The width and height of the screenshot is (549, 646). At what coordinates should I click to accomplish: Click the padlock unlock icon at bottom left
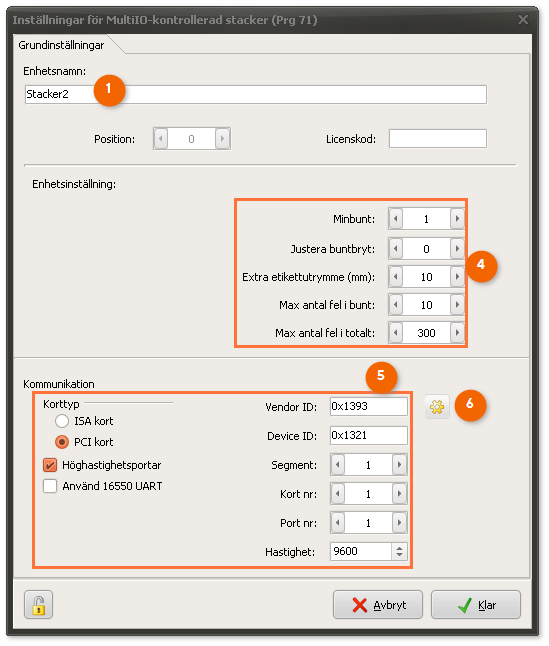(x=38, y=604)
